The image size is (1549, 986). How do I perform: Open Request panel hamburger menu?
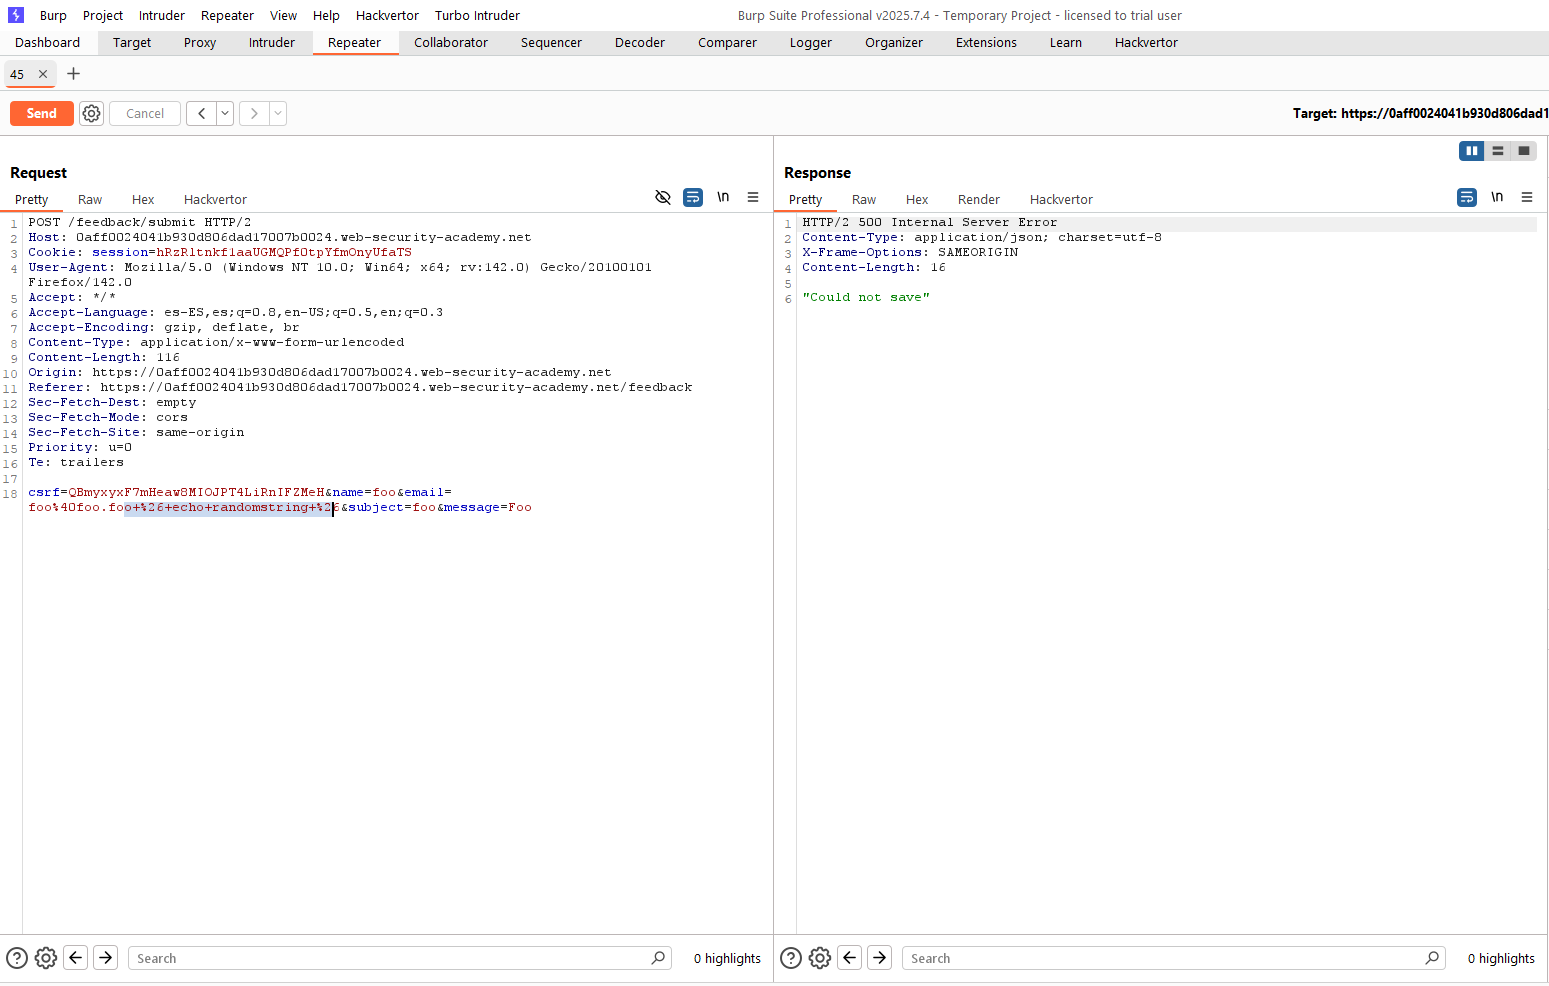point(753,198)
